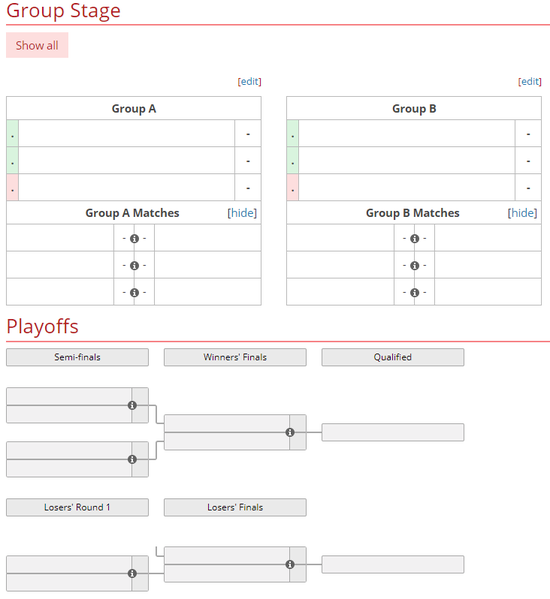Toggle the Show all button

(37, 45)
